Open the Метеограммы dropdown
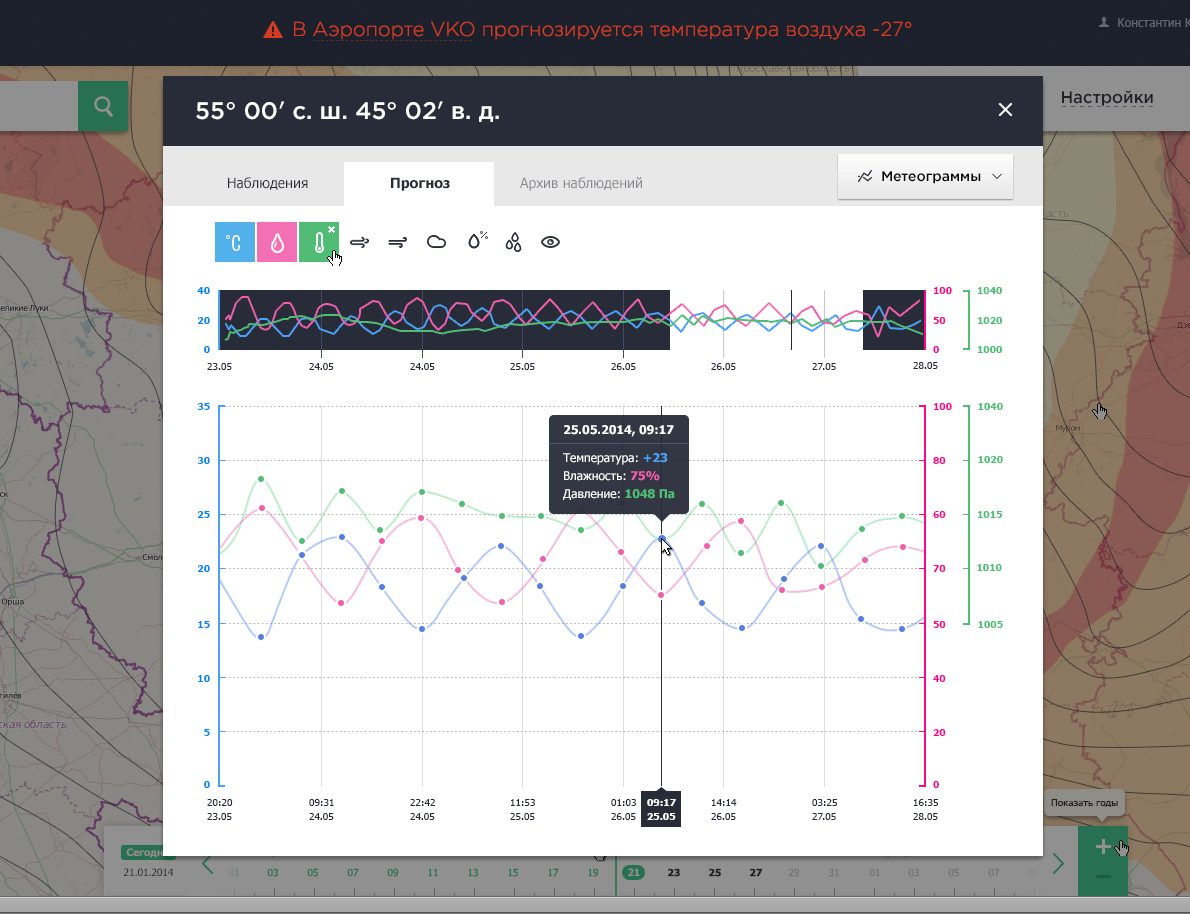1190x914 pixels. 925,177
